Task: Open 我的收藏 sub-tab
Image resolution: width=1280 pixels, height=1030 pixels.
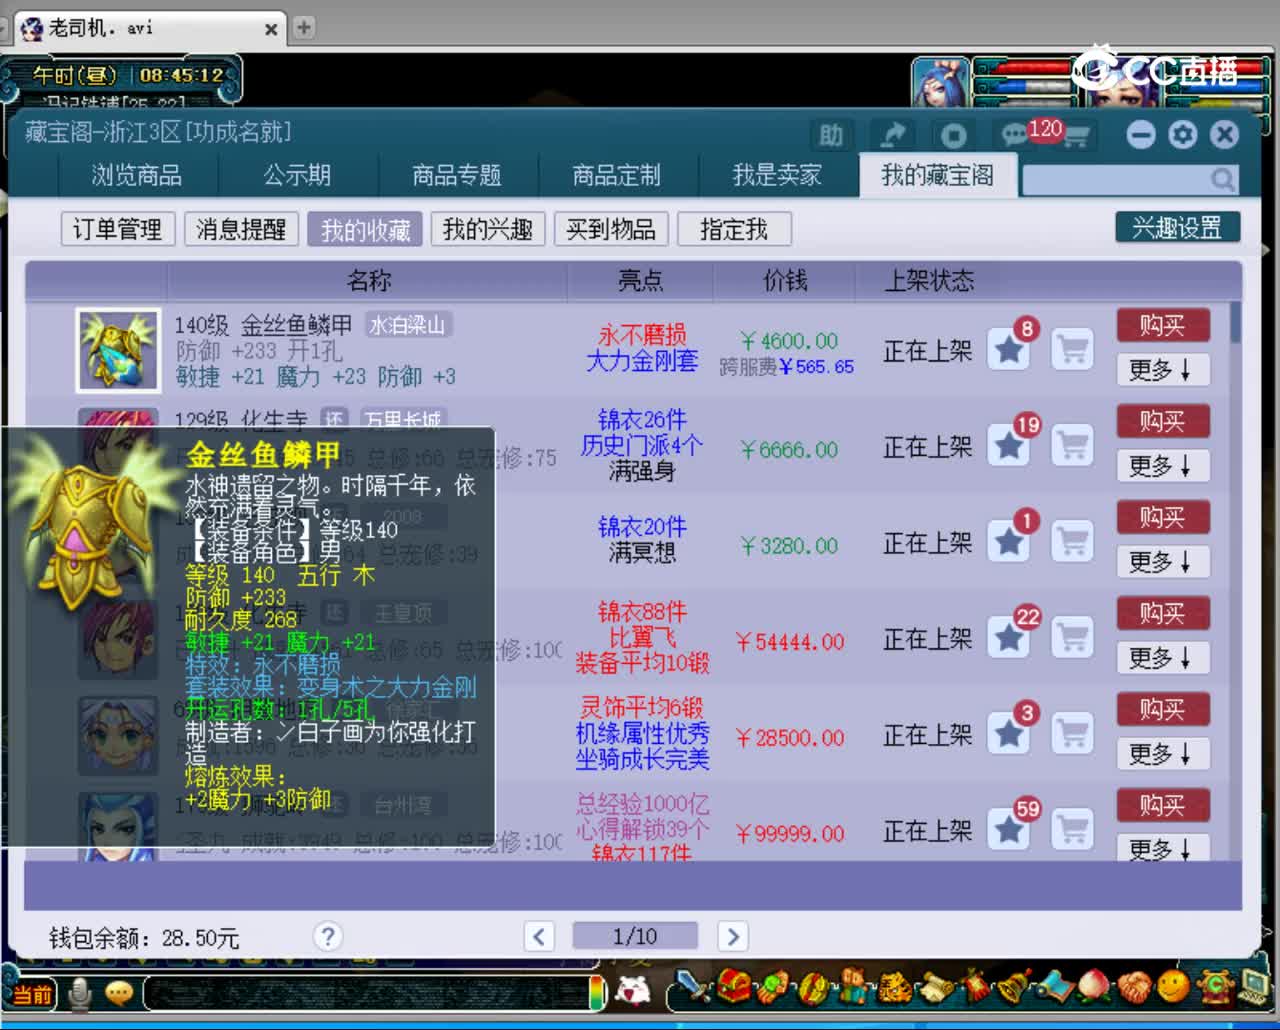Action: (365, 229)
